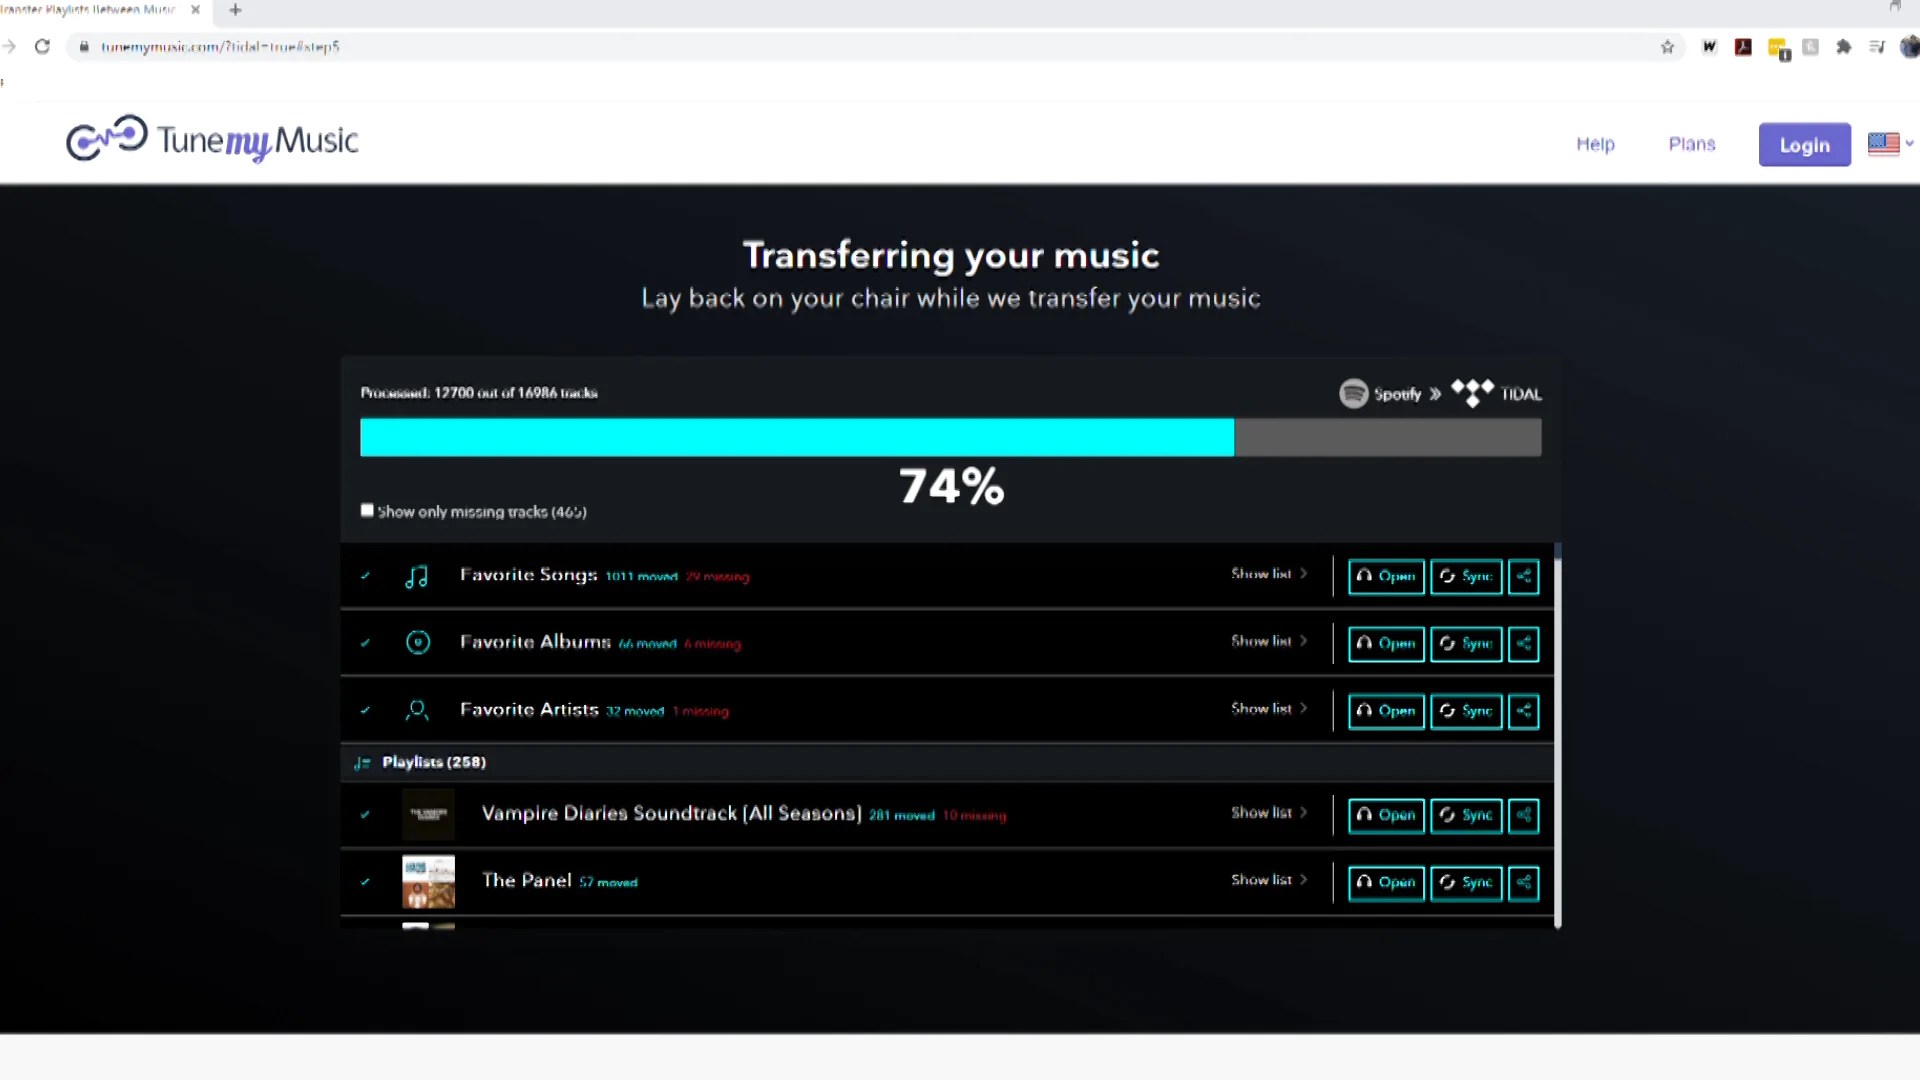This screenshot has width=1920, height=1080.
Task: Click the TuneMyMusic logo
Action: (x=211, y=139)
